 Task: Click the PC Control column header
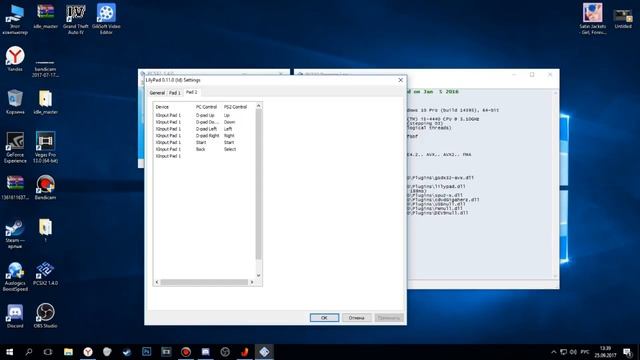[208, 107]
